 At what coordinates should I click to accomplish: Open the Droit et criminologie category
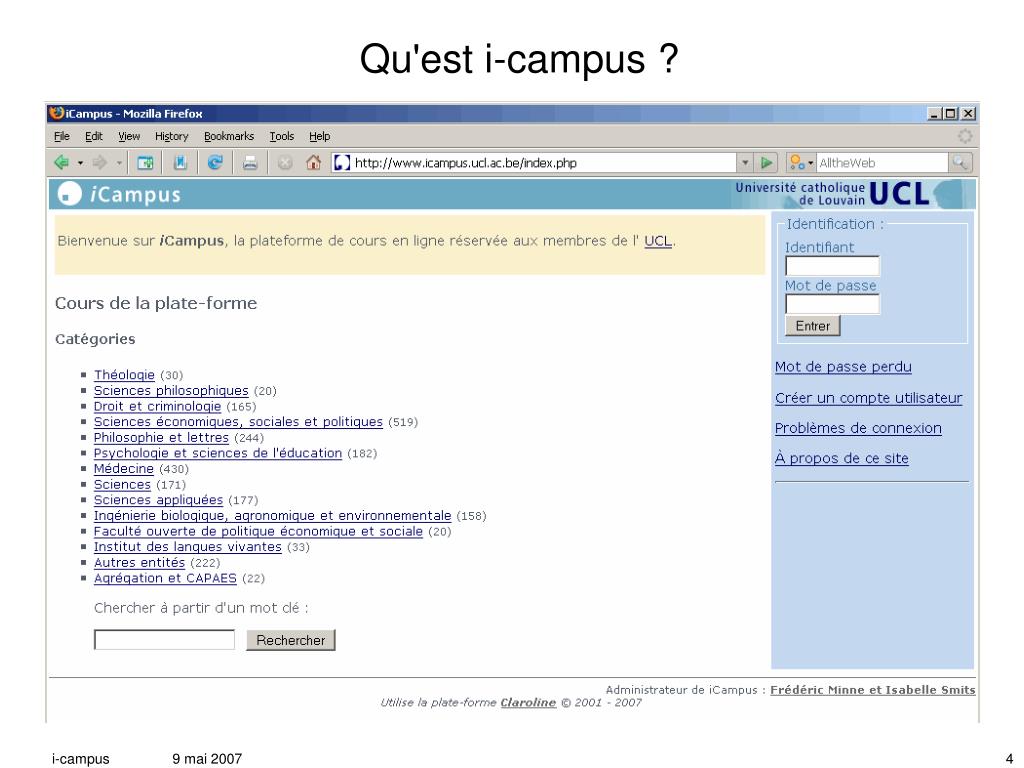157,406
